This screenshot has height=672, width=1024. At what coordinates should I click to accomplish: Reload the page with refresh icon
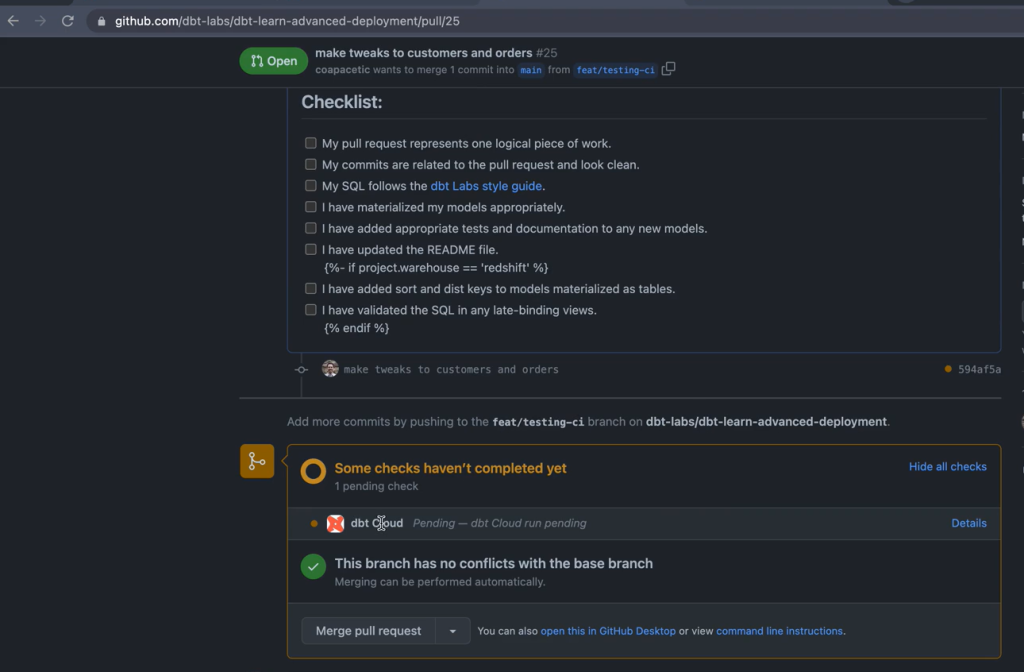pos(68,21)
